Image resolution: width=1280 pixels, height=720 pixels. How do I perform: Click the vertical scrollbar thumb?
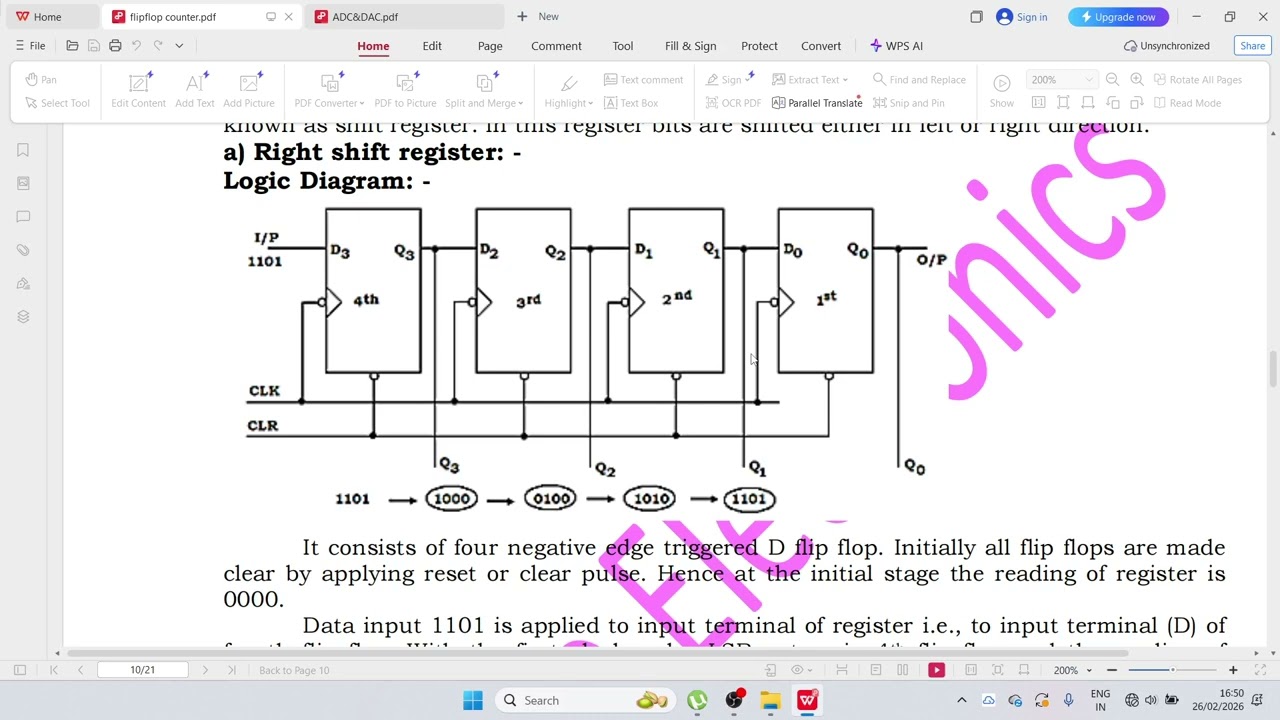[1273, 368]
